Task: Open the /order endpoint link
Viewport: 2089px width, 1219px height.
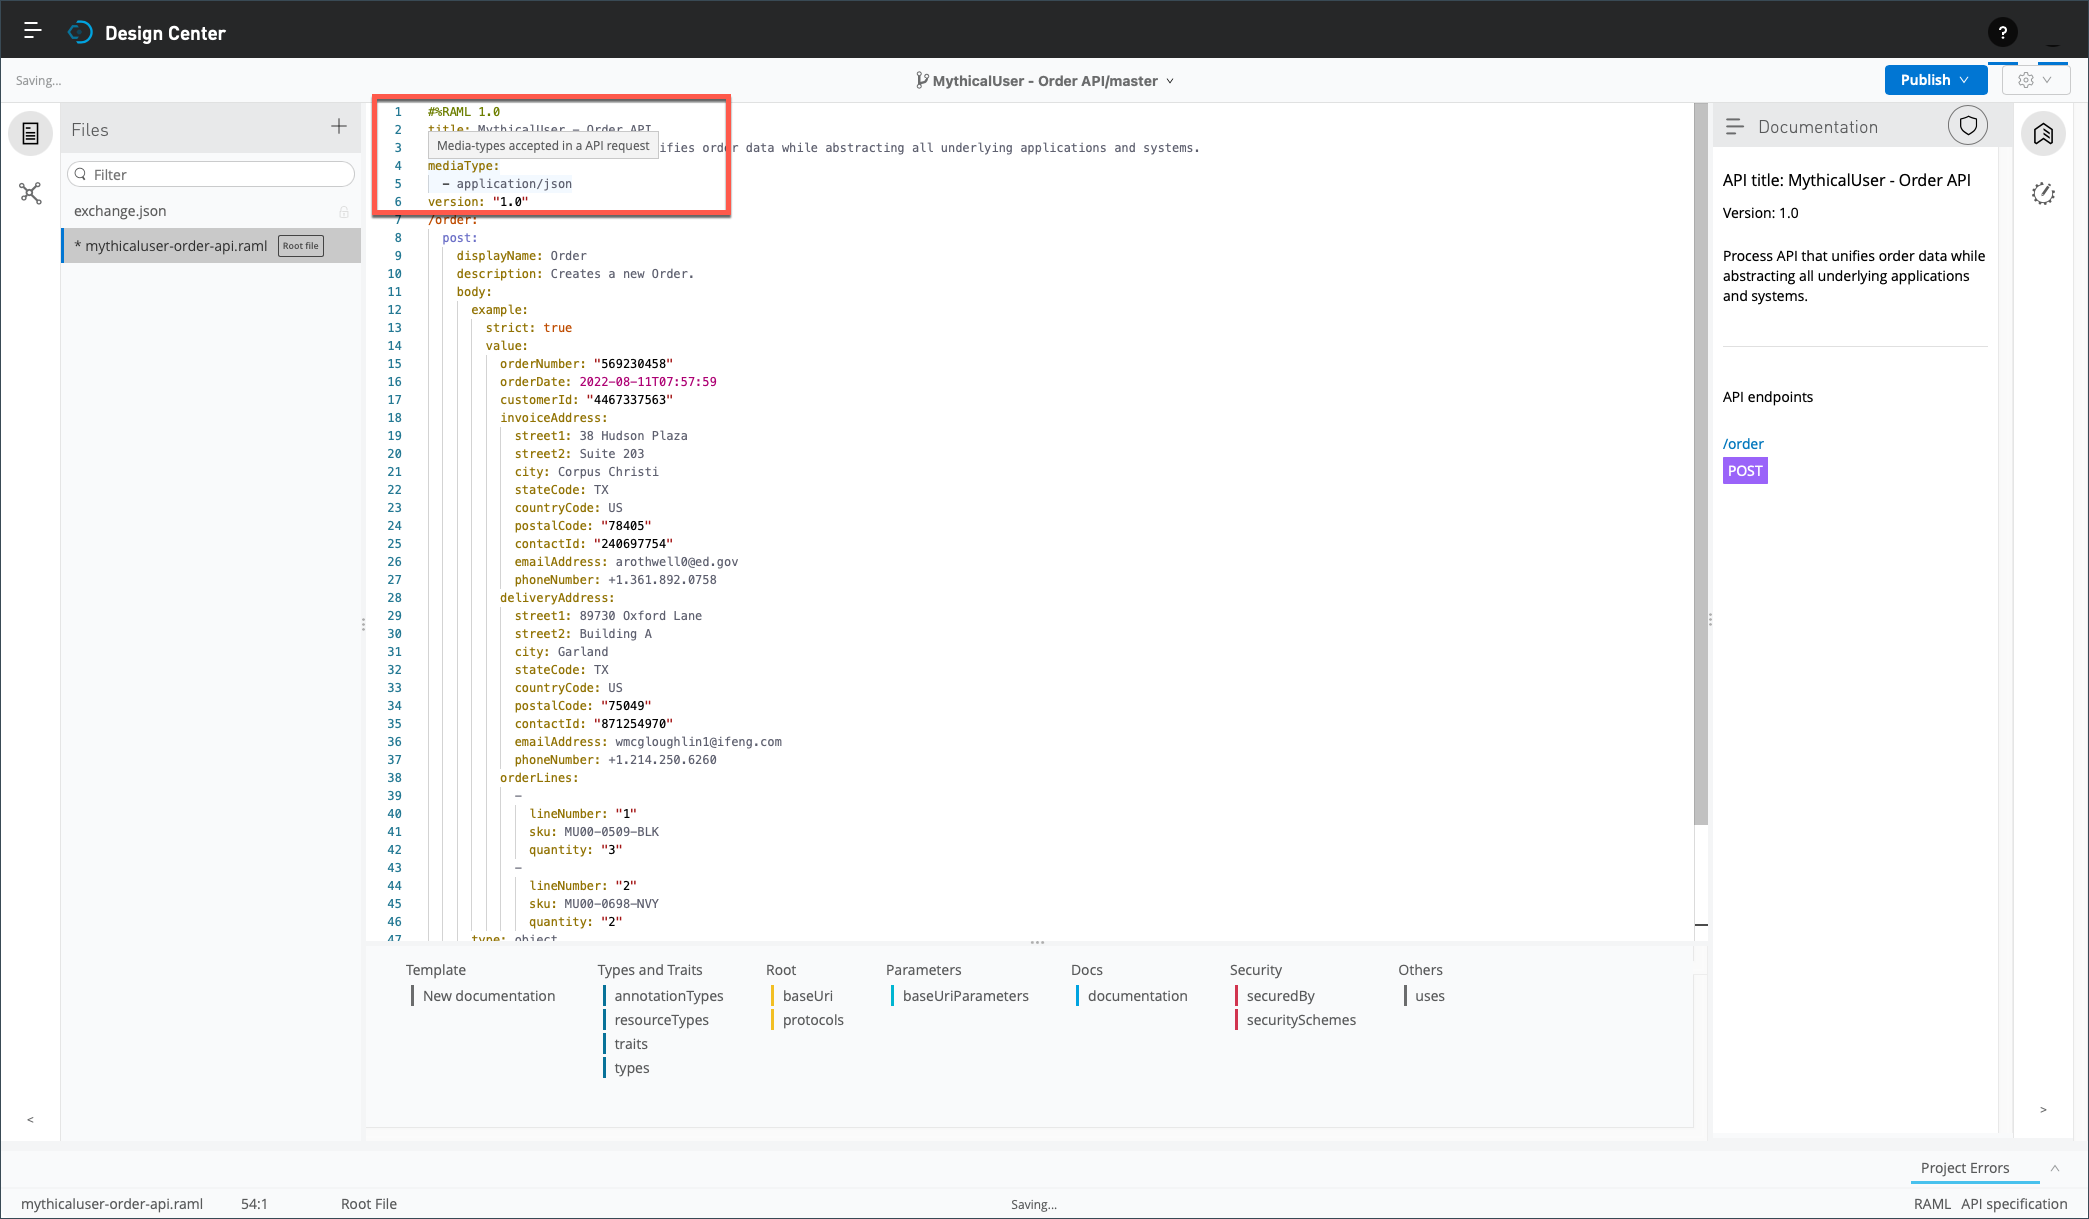Action: point(1743,444)
